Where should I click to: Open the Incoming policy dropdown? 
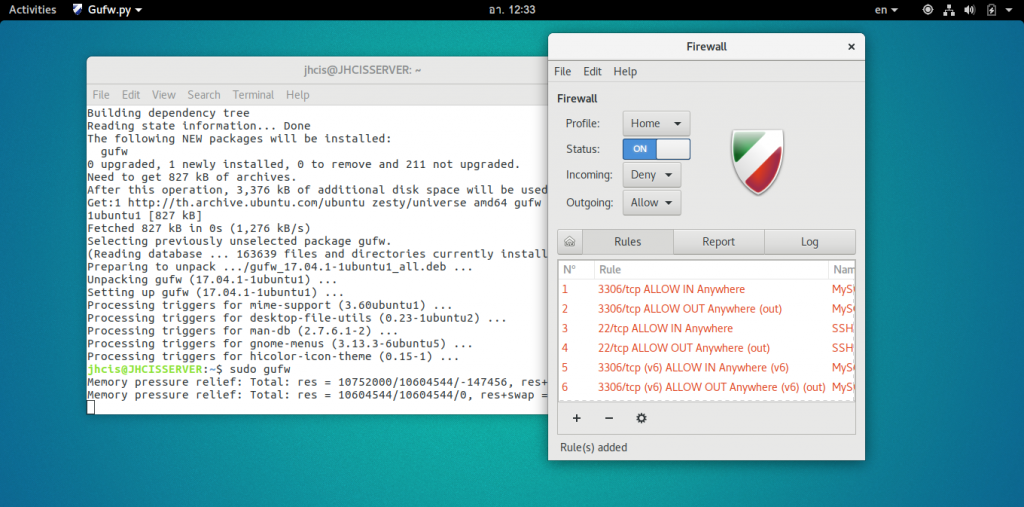coord(652,175)
